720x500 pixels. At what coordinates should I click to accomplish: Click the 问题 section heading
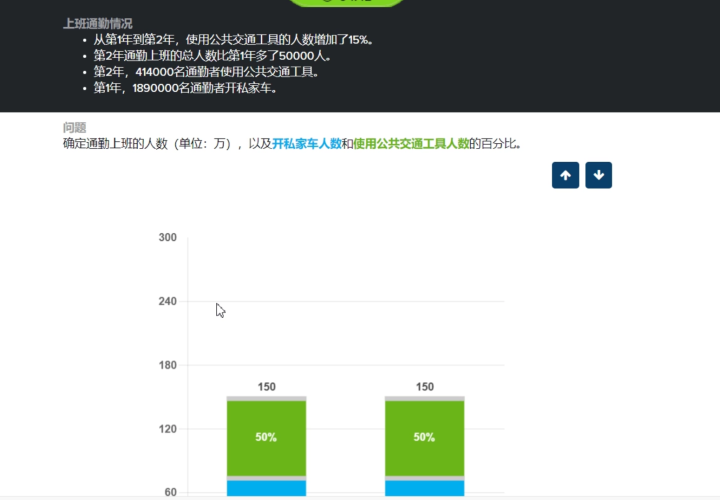pyautogui.click(x=74, y=128)
